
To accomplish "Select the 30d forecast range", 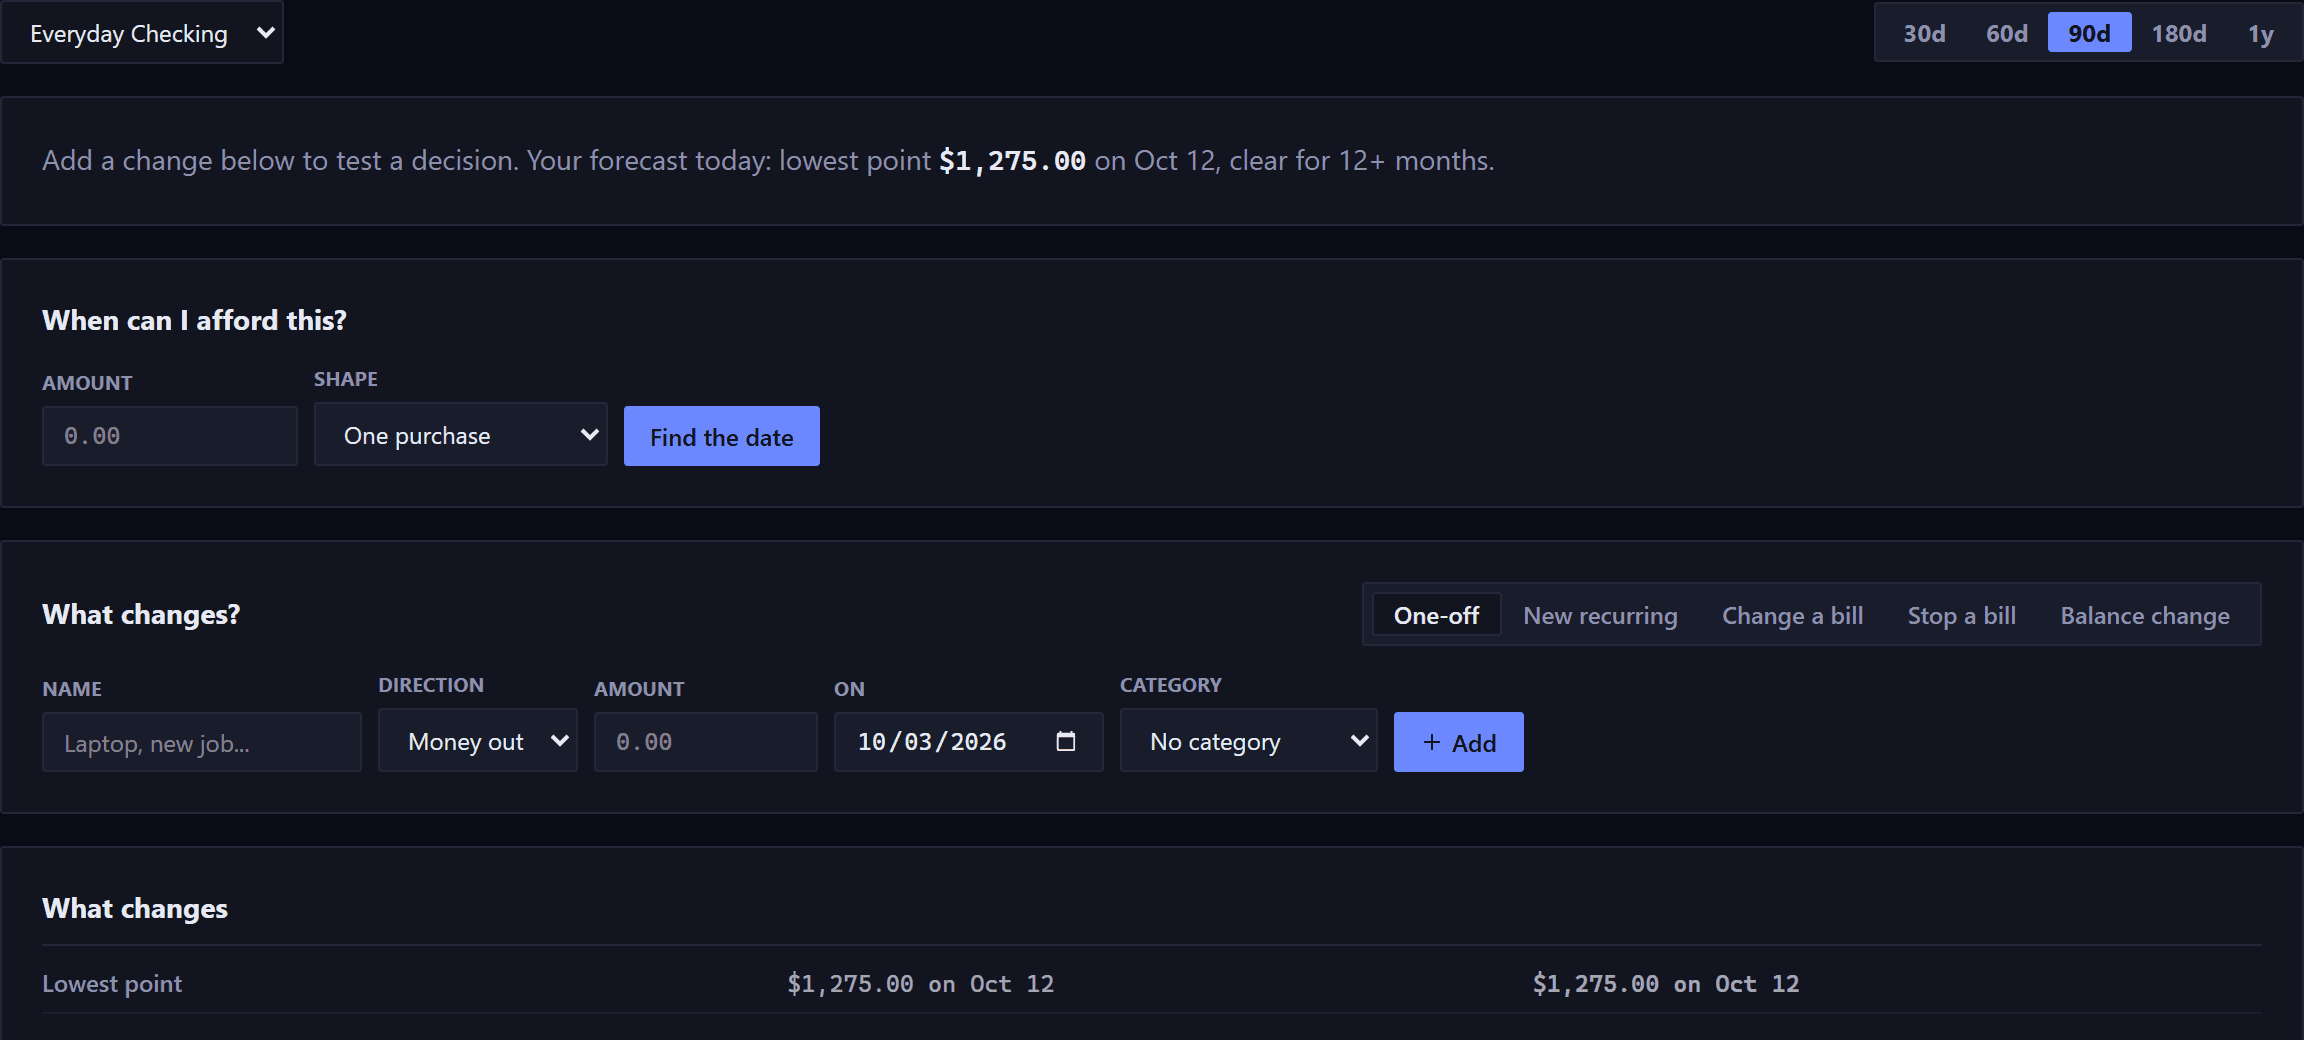I will pyautogui.click(x=1924, y=33).
